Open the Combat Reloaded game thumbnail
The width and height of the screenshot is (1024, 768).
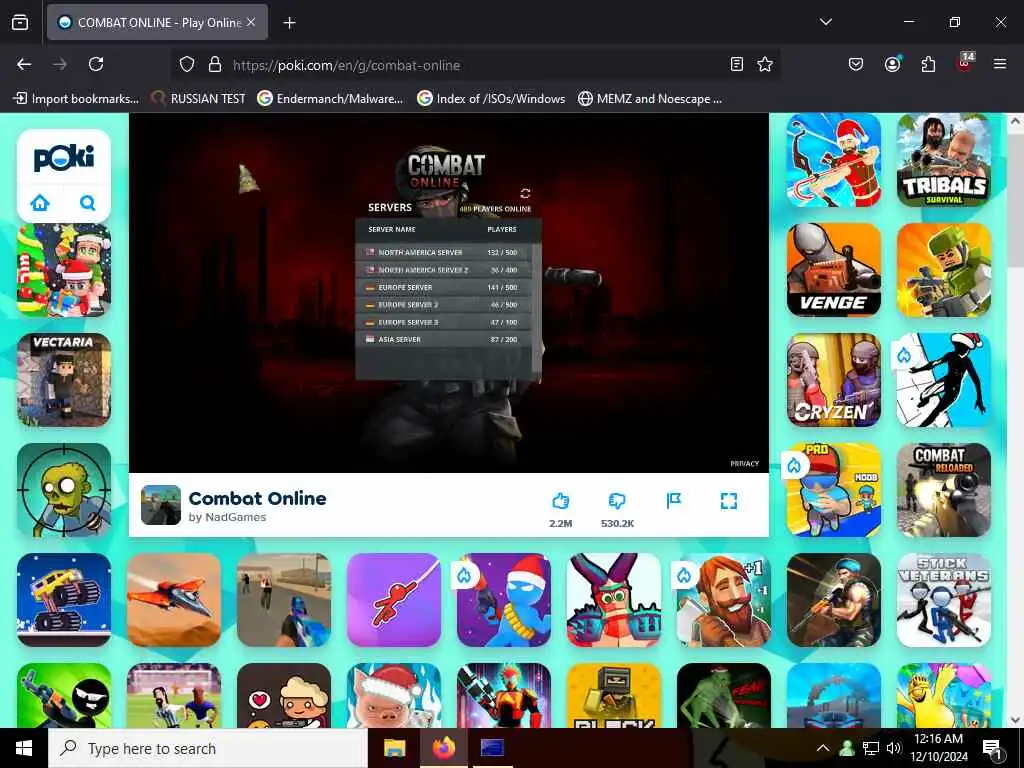point(944,490)
